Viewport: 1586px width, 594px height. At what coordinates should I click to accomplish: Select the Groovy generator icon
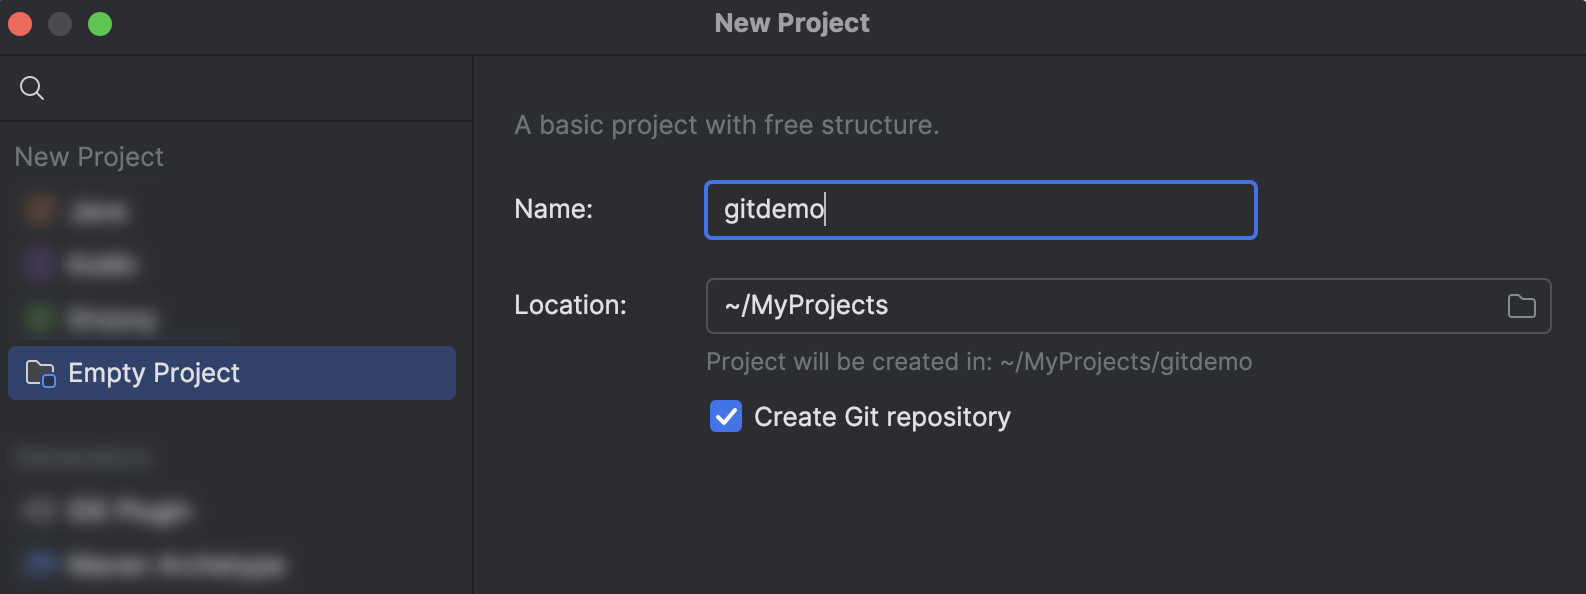point(40,318)
